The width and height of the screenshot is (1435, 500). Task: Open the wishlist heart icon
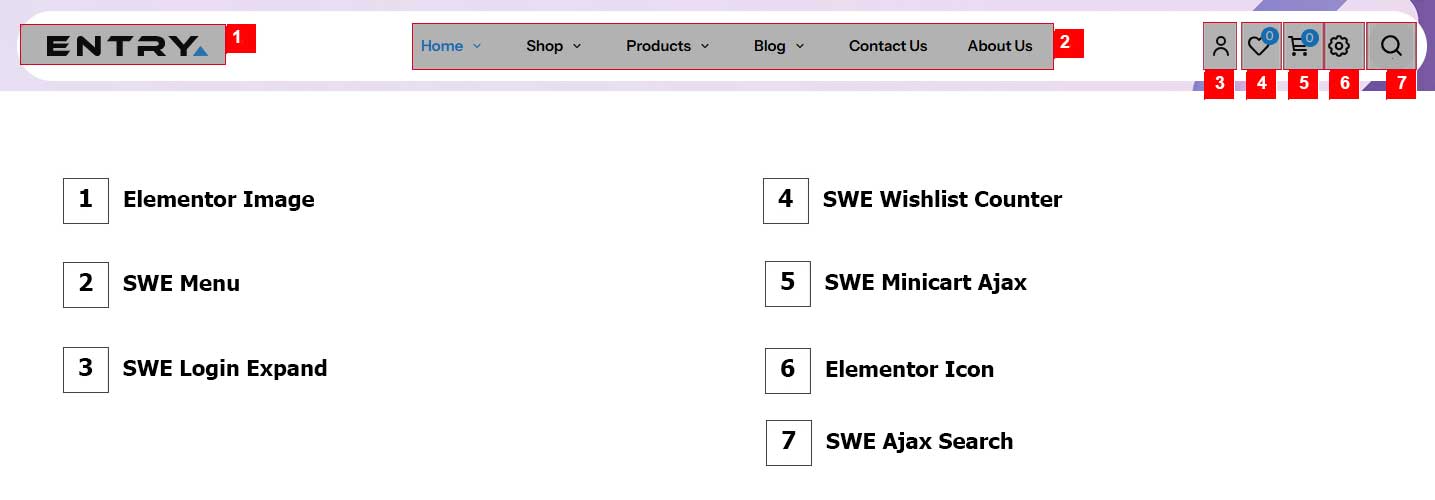tap(1258, 46)
